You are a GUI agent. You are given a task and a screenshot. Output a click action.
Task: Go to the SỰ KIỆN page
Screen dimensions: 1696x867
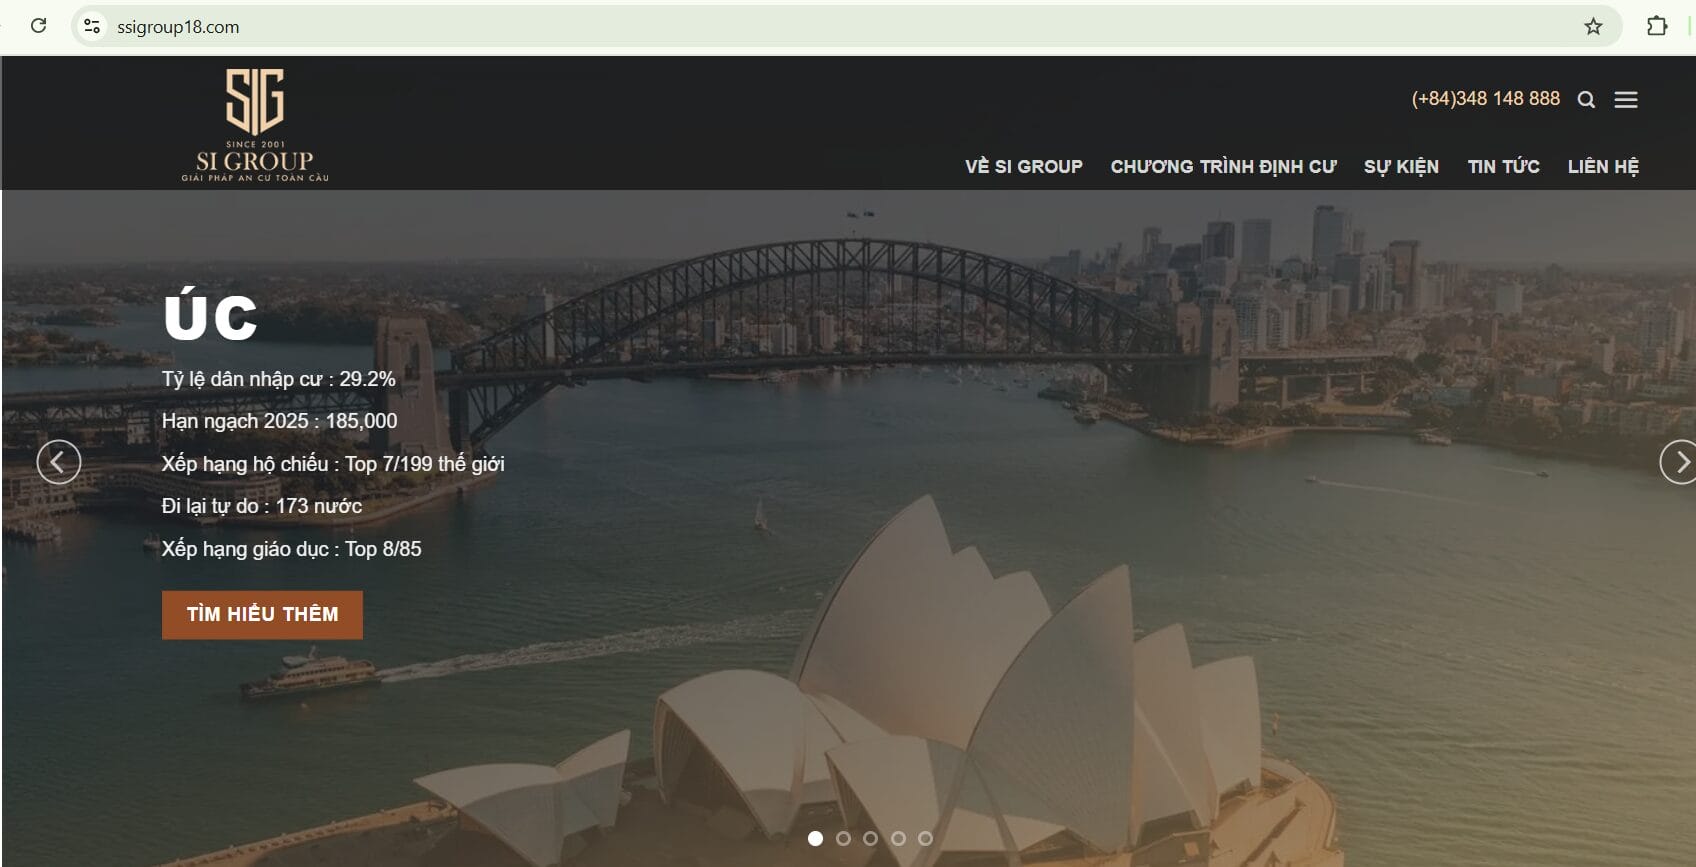tap(1401, 166)
